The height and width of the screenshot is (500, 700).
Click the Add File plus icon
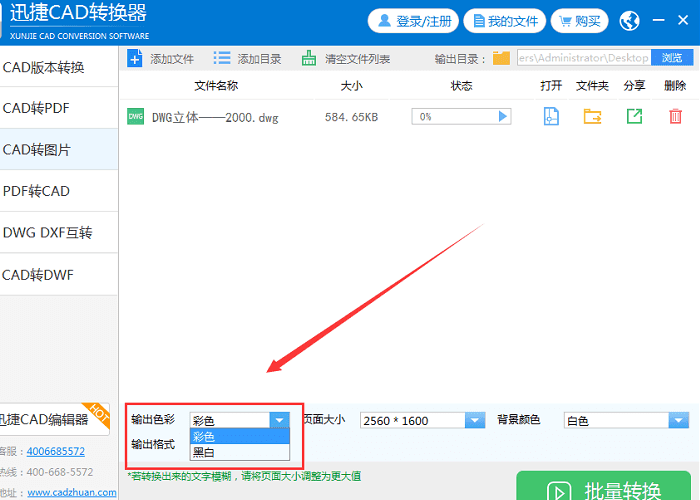pyautogui.click(x=134, y=58)
